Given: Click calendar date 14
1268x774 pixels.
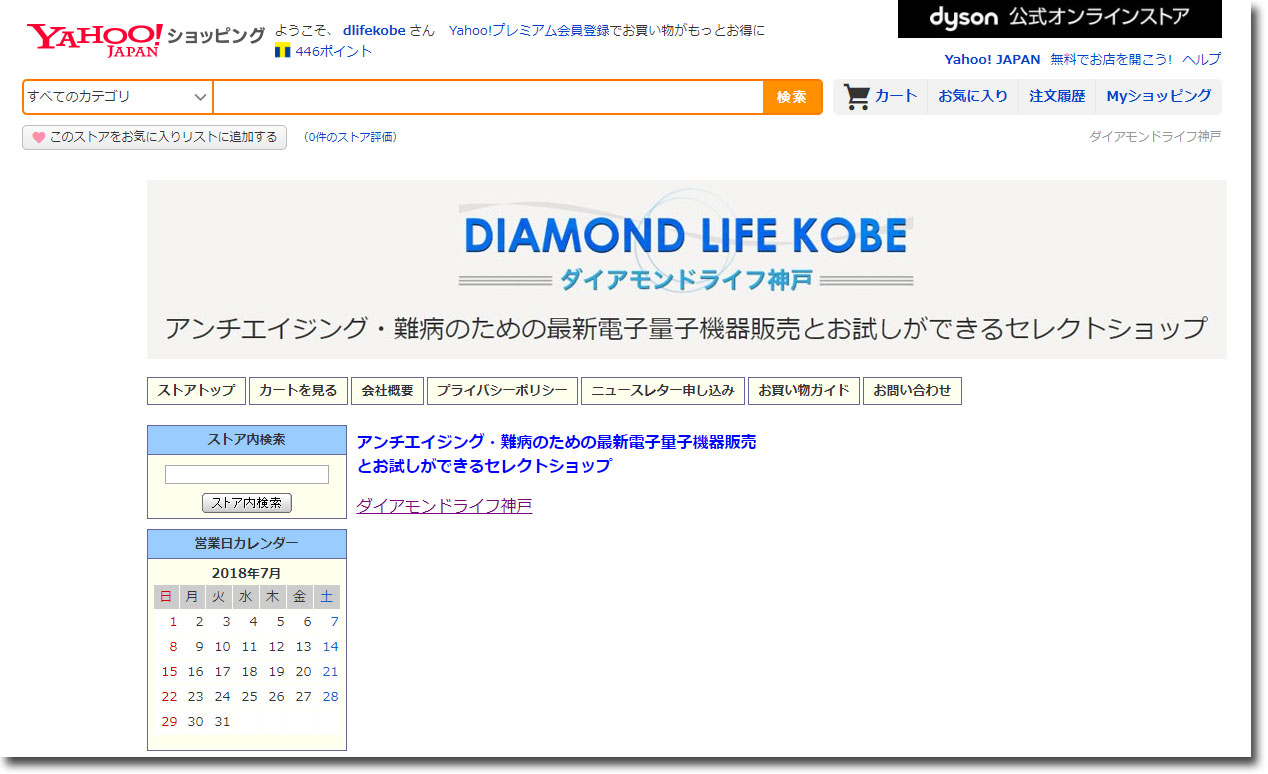Looking at the screenshot, I should (x=330, y=647).
